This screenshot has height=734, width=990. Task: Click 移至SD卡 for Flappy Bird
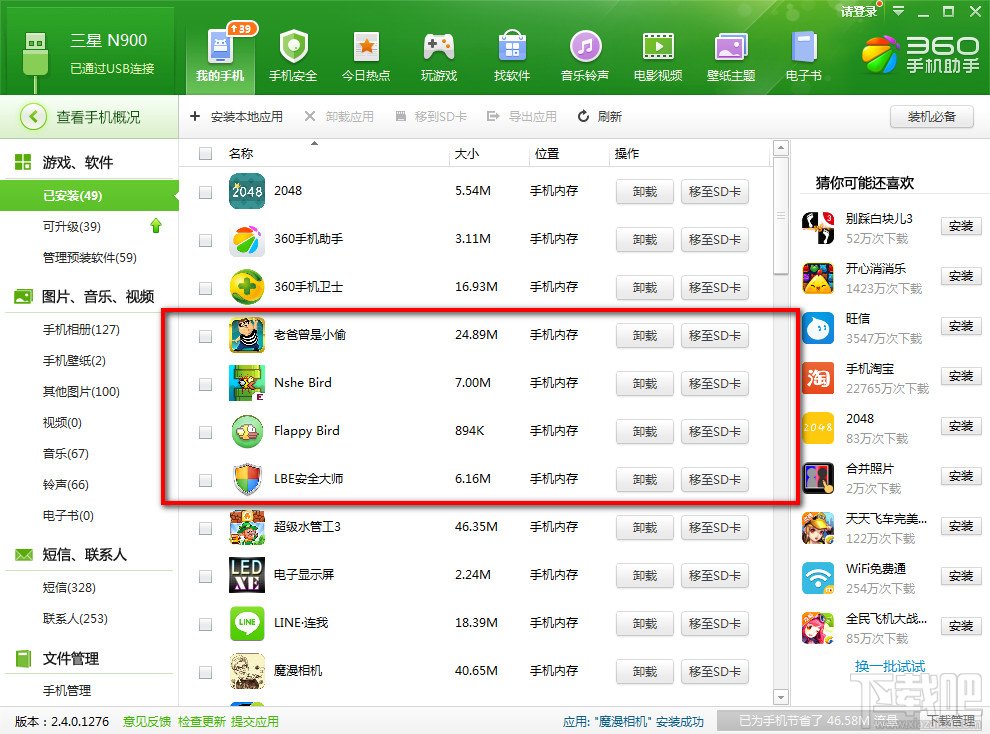(715, 432)
